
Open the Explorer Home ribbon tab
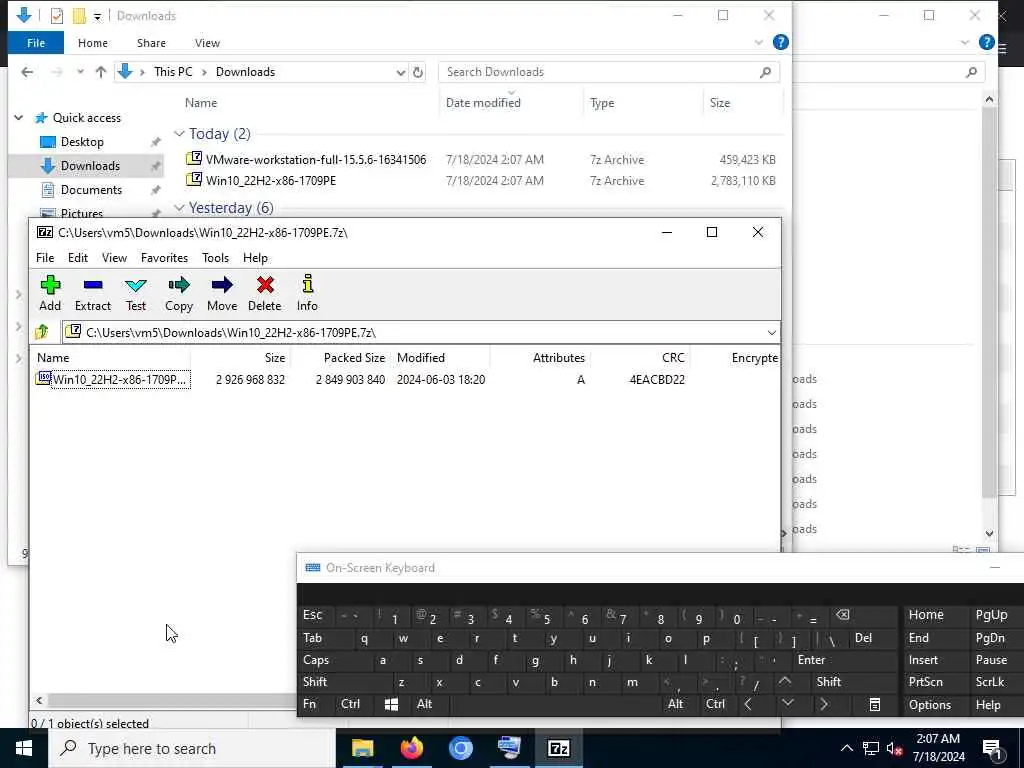pyautogui.click(x=93, y=43)
